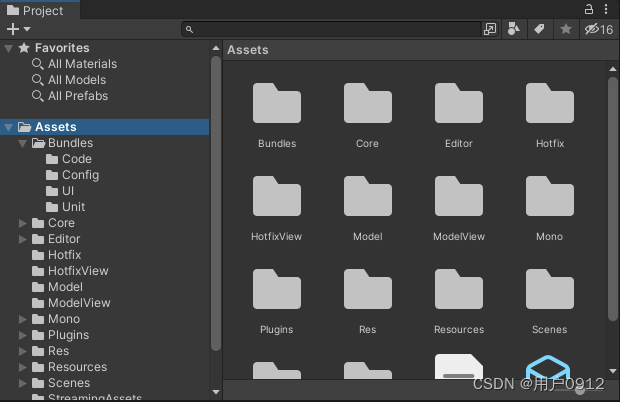Toggle the Project panel lock icon

[x=589, y=9]
